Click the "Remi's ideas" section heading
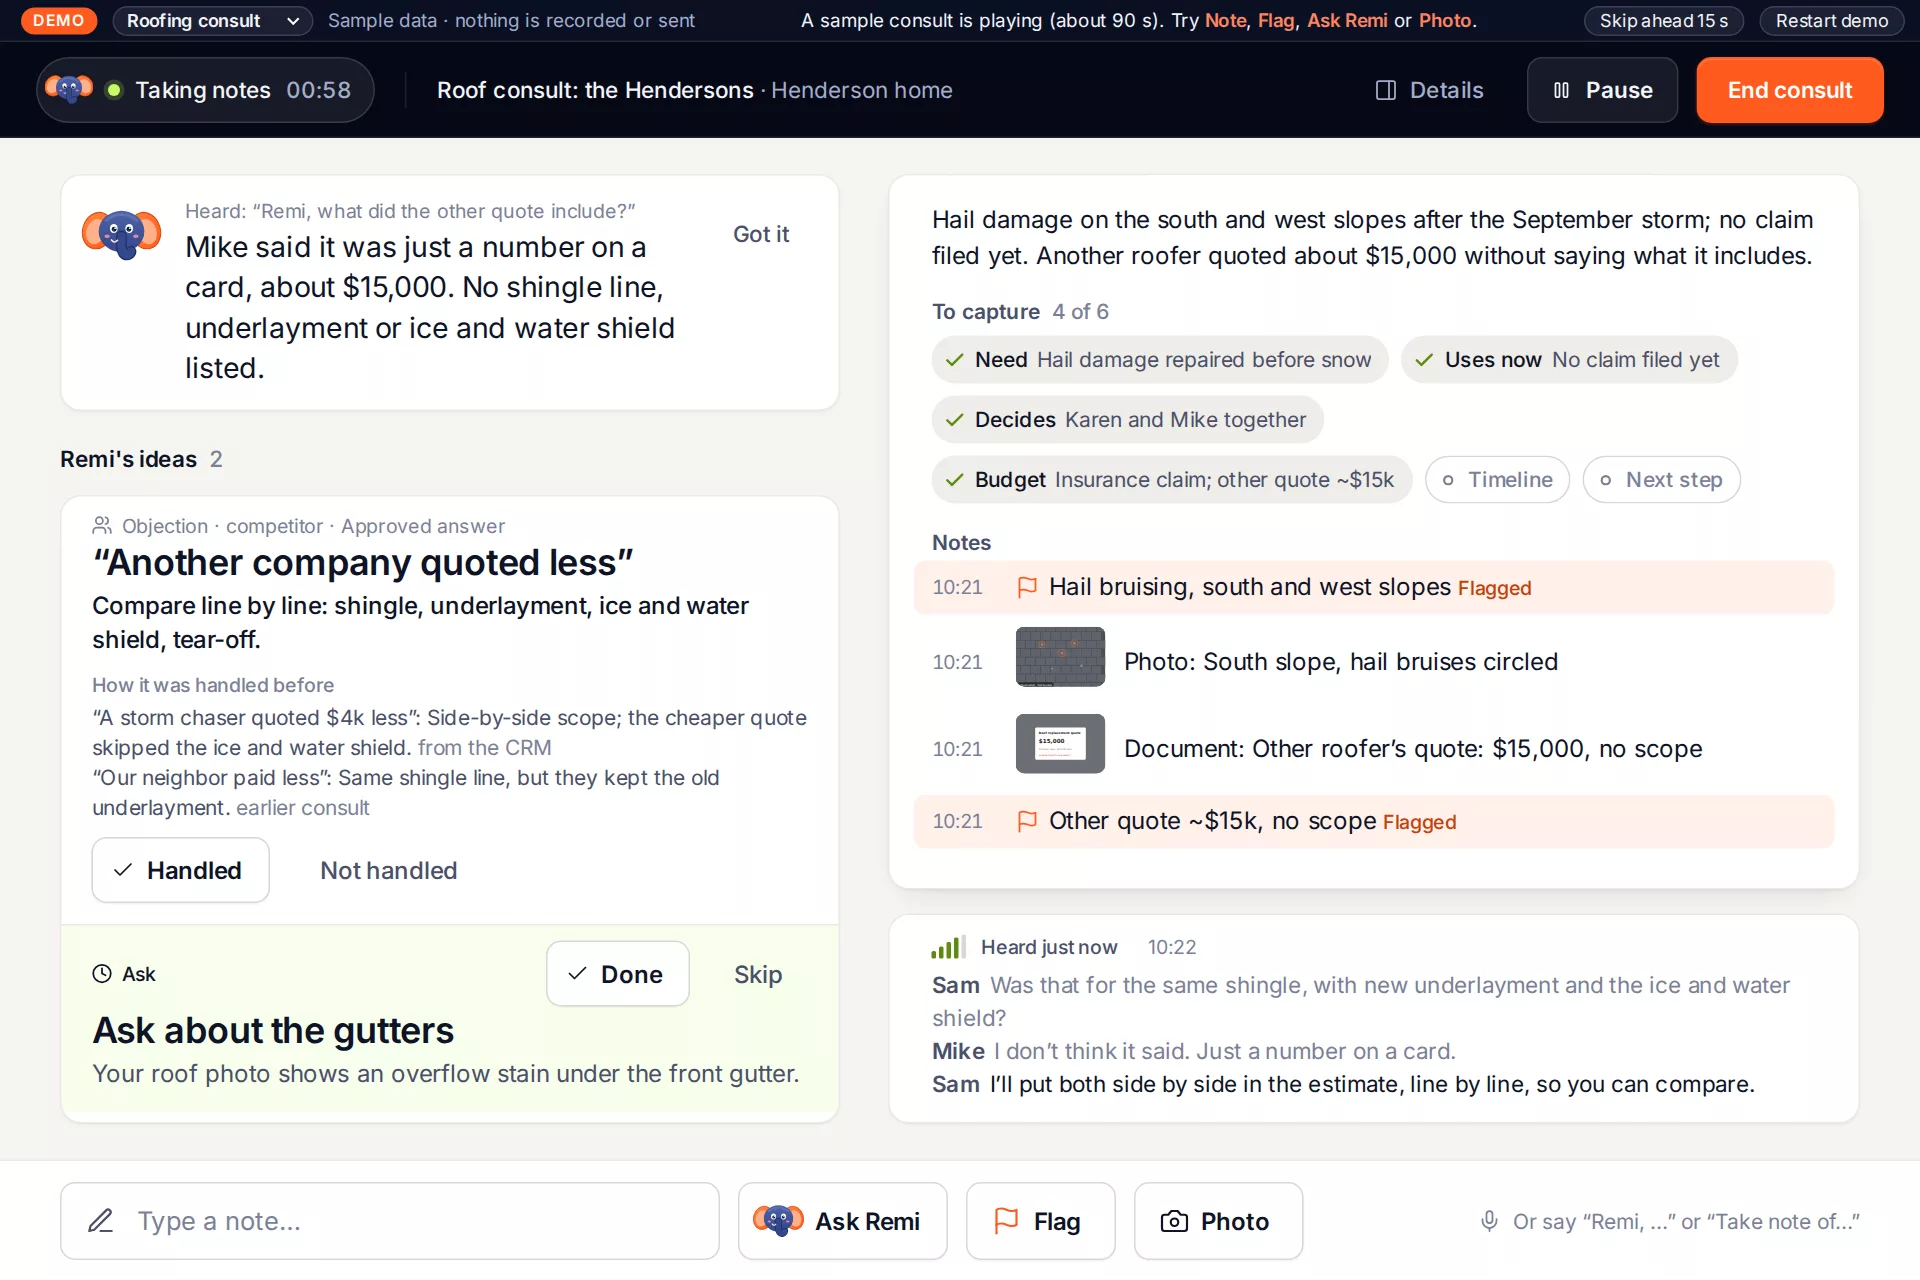Viewport: 1920px width, 1280px height. [x=128, y=459]
